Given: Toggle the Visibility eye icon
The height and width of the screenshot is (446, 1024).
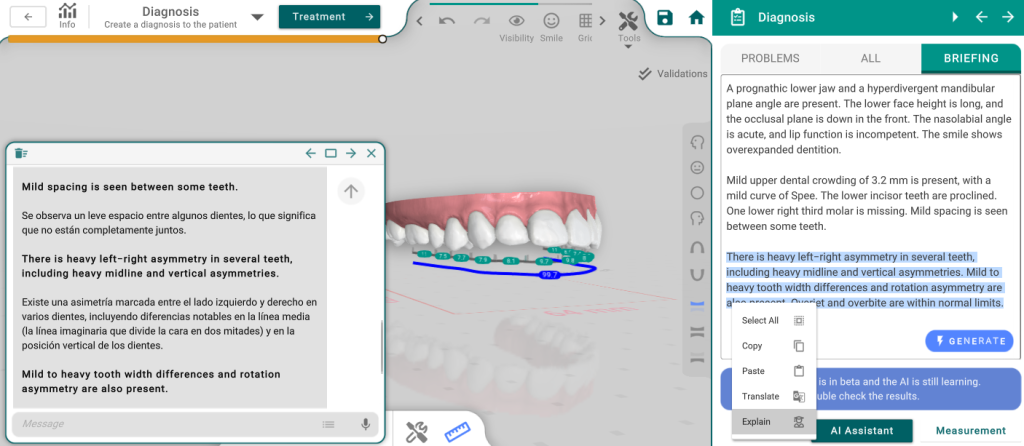Looking at the screenshot, I should tap(516, 21).
